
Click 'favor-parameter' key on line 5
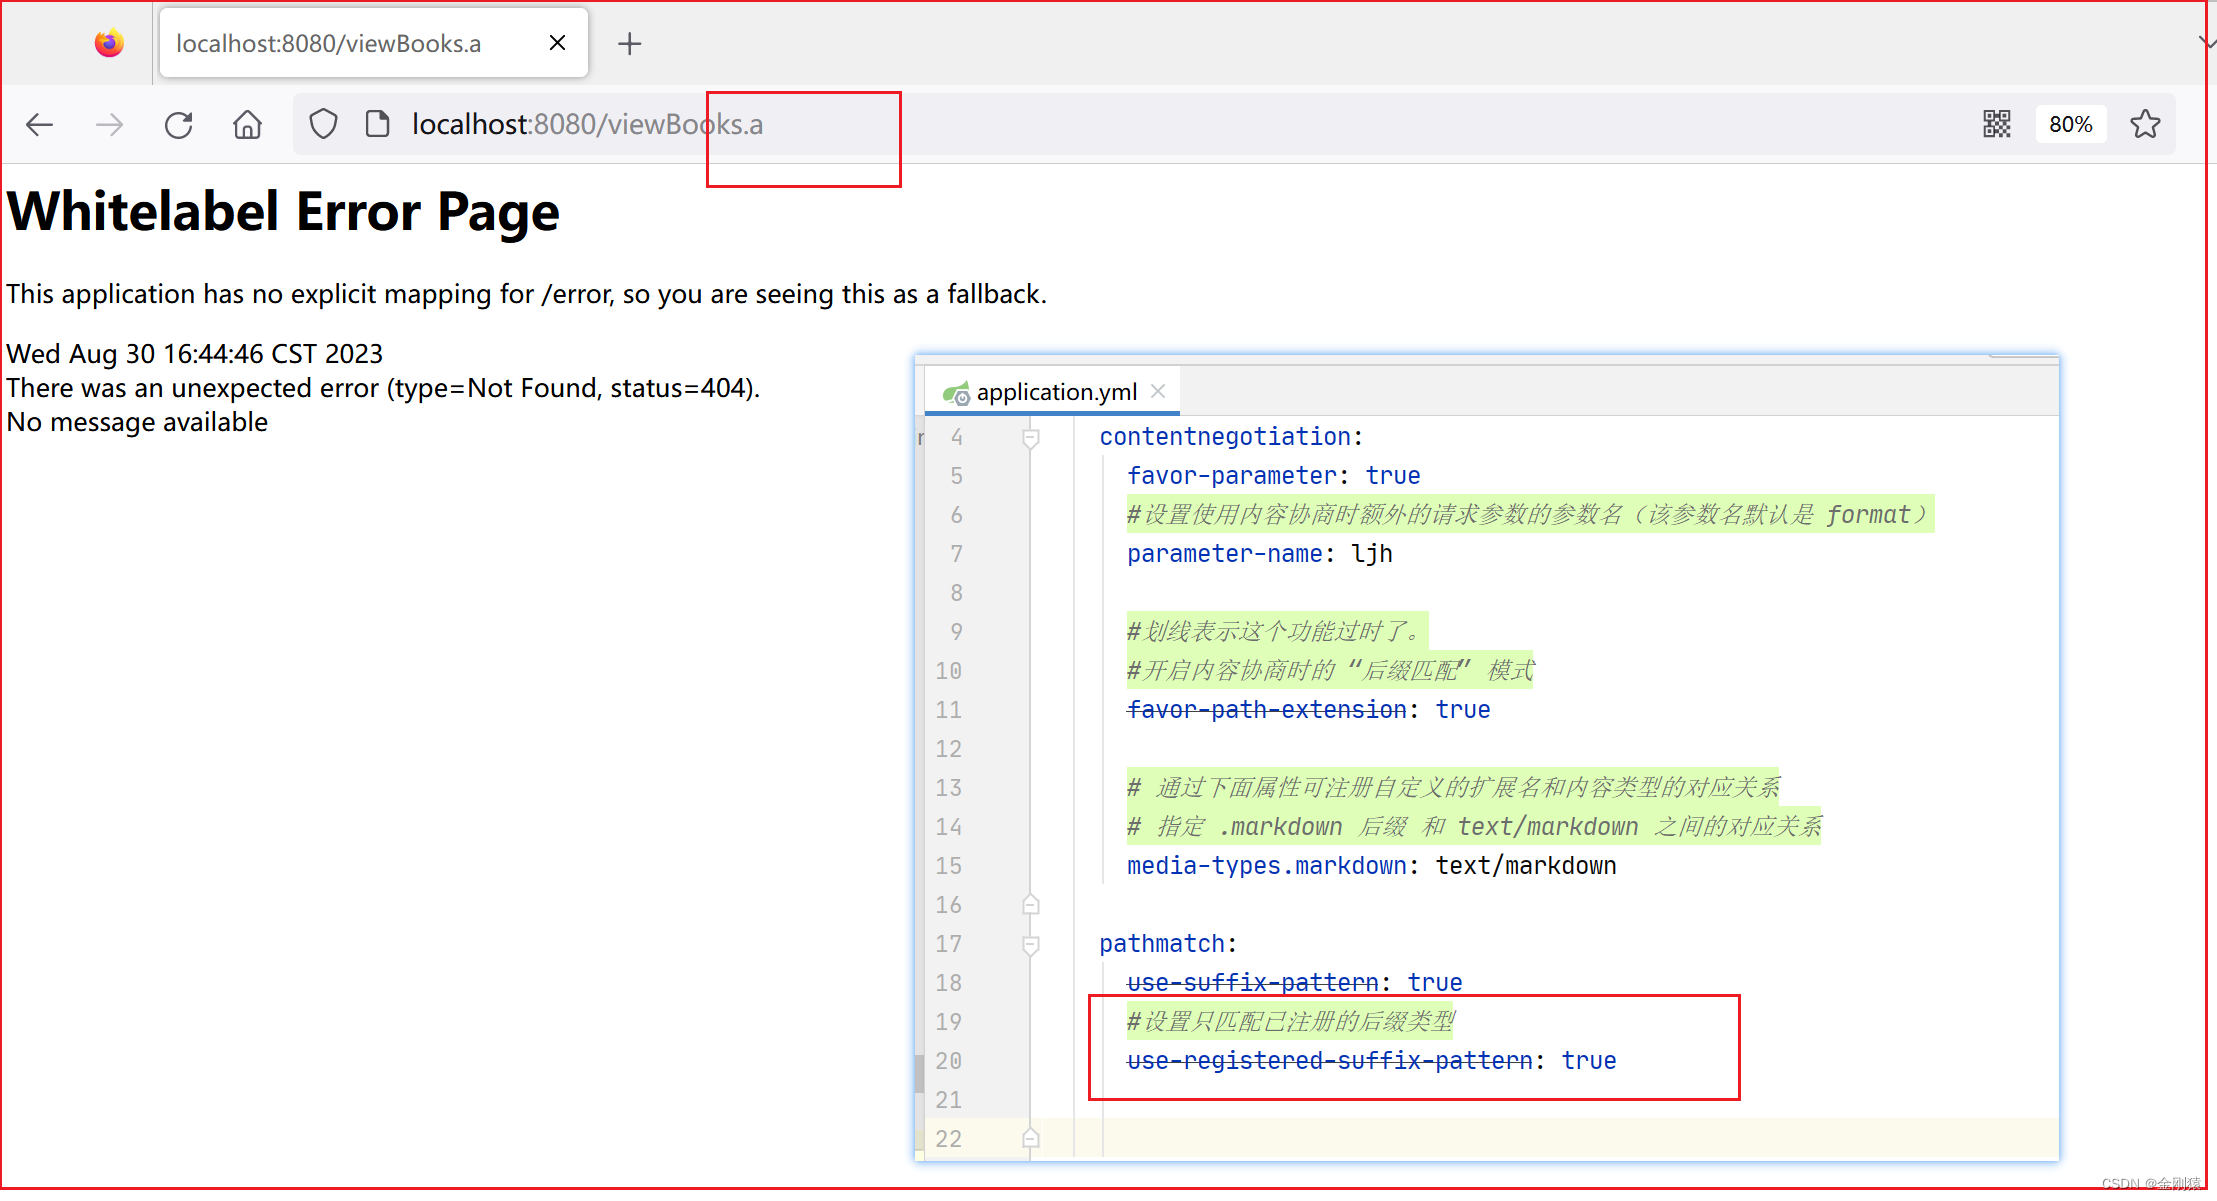1232,476
